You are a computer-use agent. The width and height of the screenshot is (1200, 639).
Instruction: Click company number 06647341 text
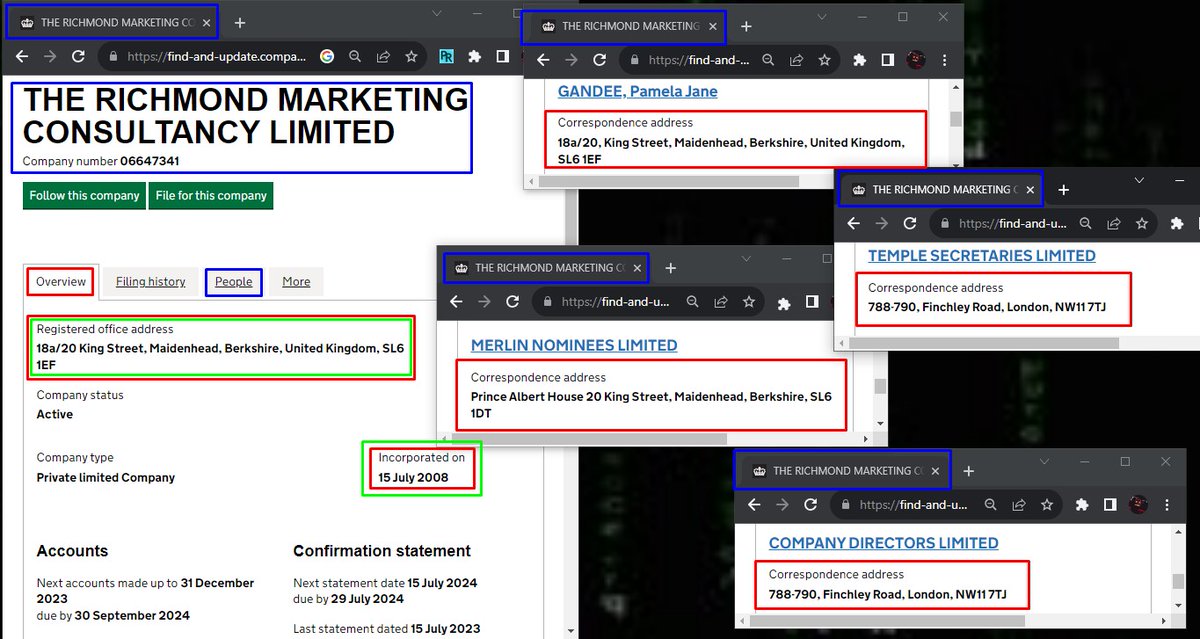tap(150, 161)
